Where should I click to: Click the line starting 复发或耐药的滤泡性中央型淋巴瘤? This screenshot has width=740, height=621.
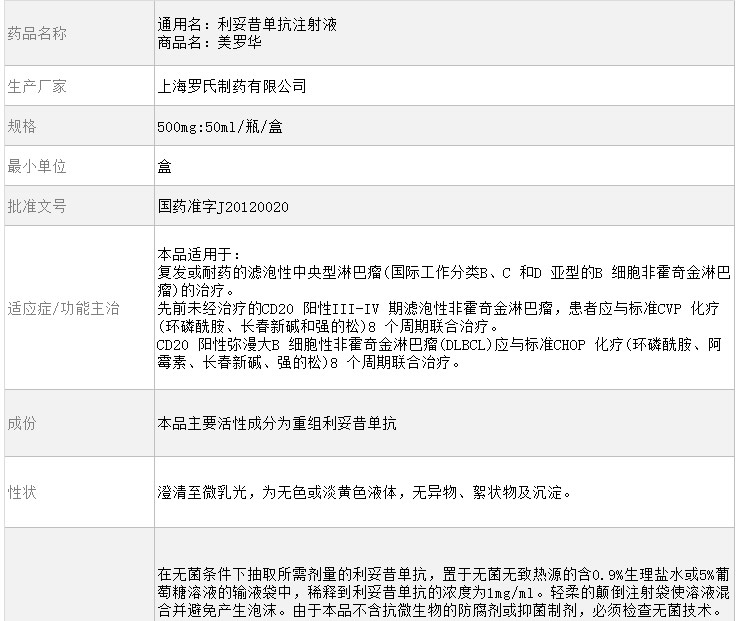click(444, 272)
